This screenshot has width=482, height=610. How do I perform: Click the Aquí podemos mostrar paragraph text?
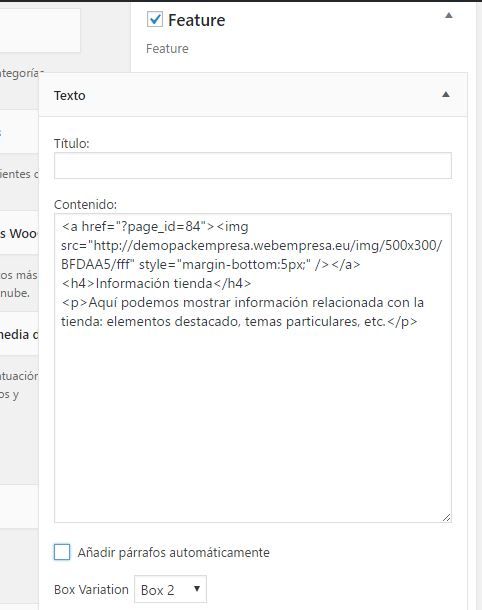(x=242, y=312)
